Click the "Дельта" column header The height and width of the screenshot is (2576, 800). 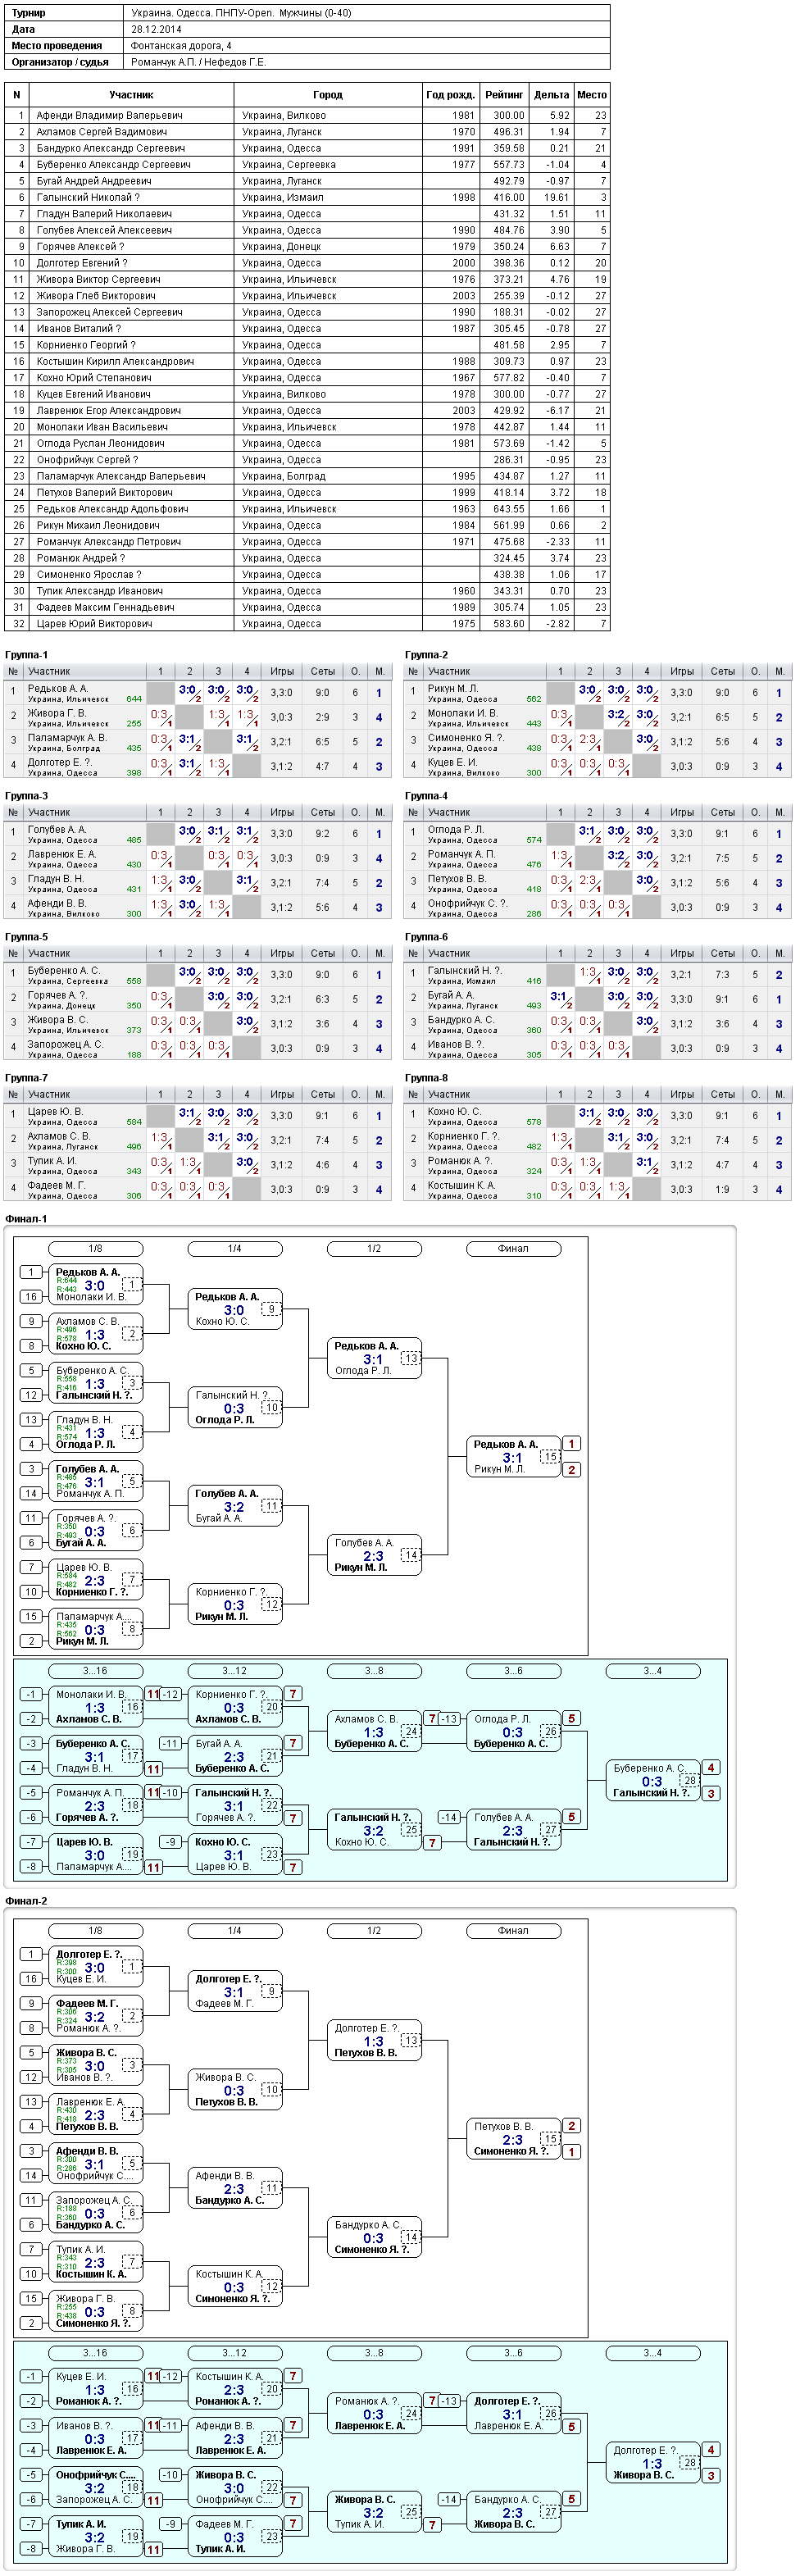click(x=551, y=95)
